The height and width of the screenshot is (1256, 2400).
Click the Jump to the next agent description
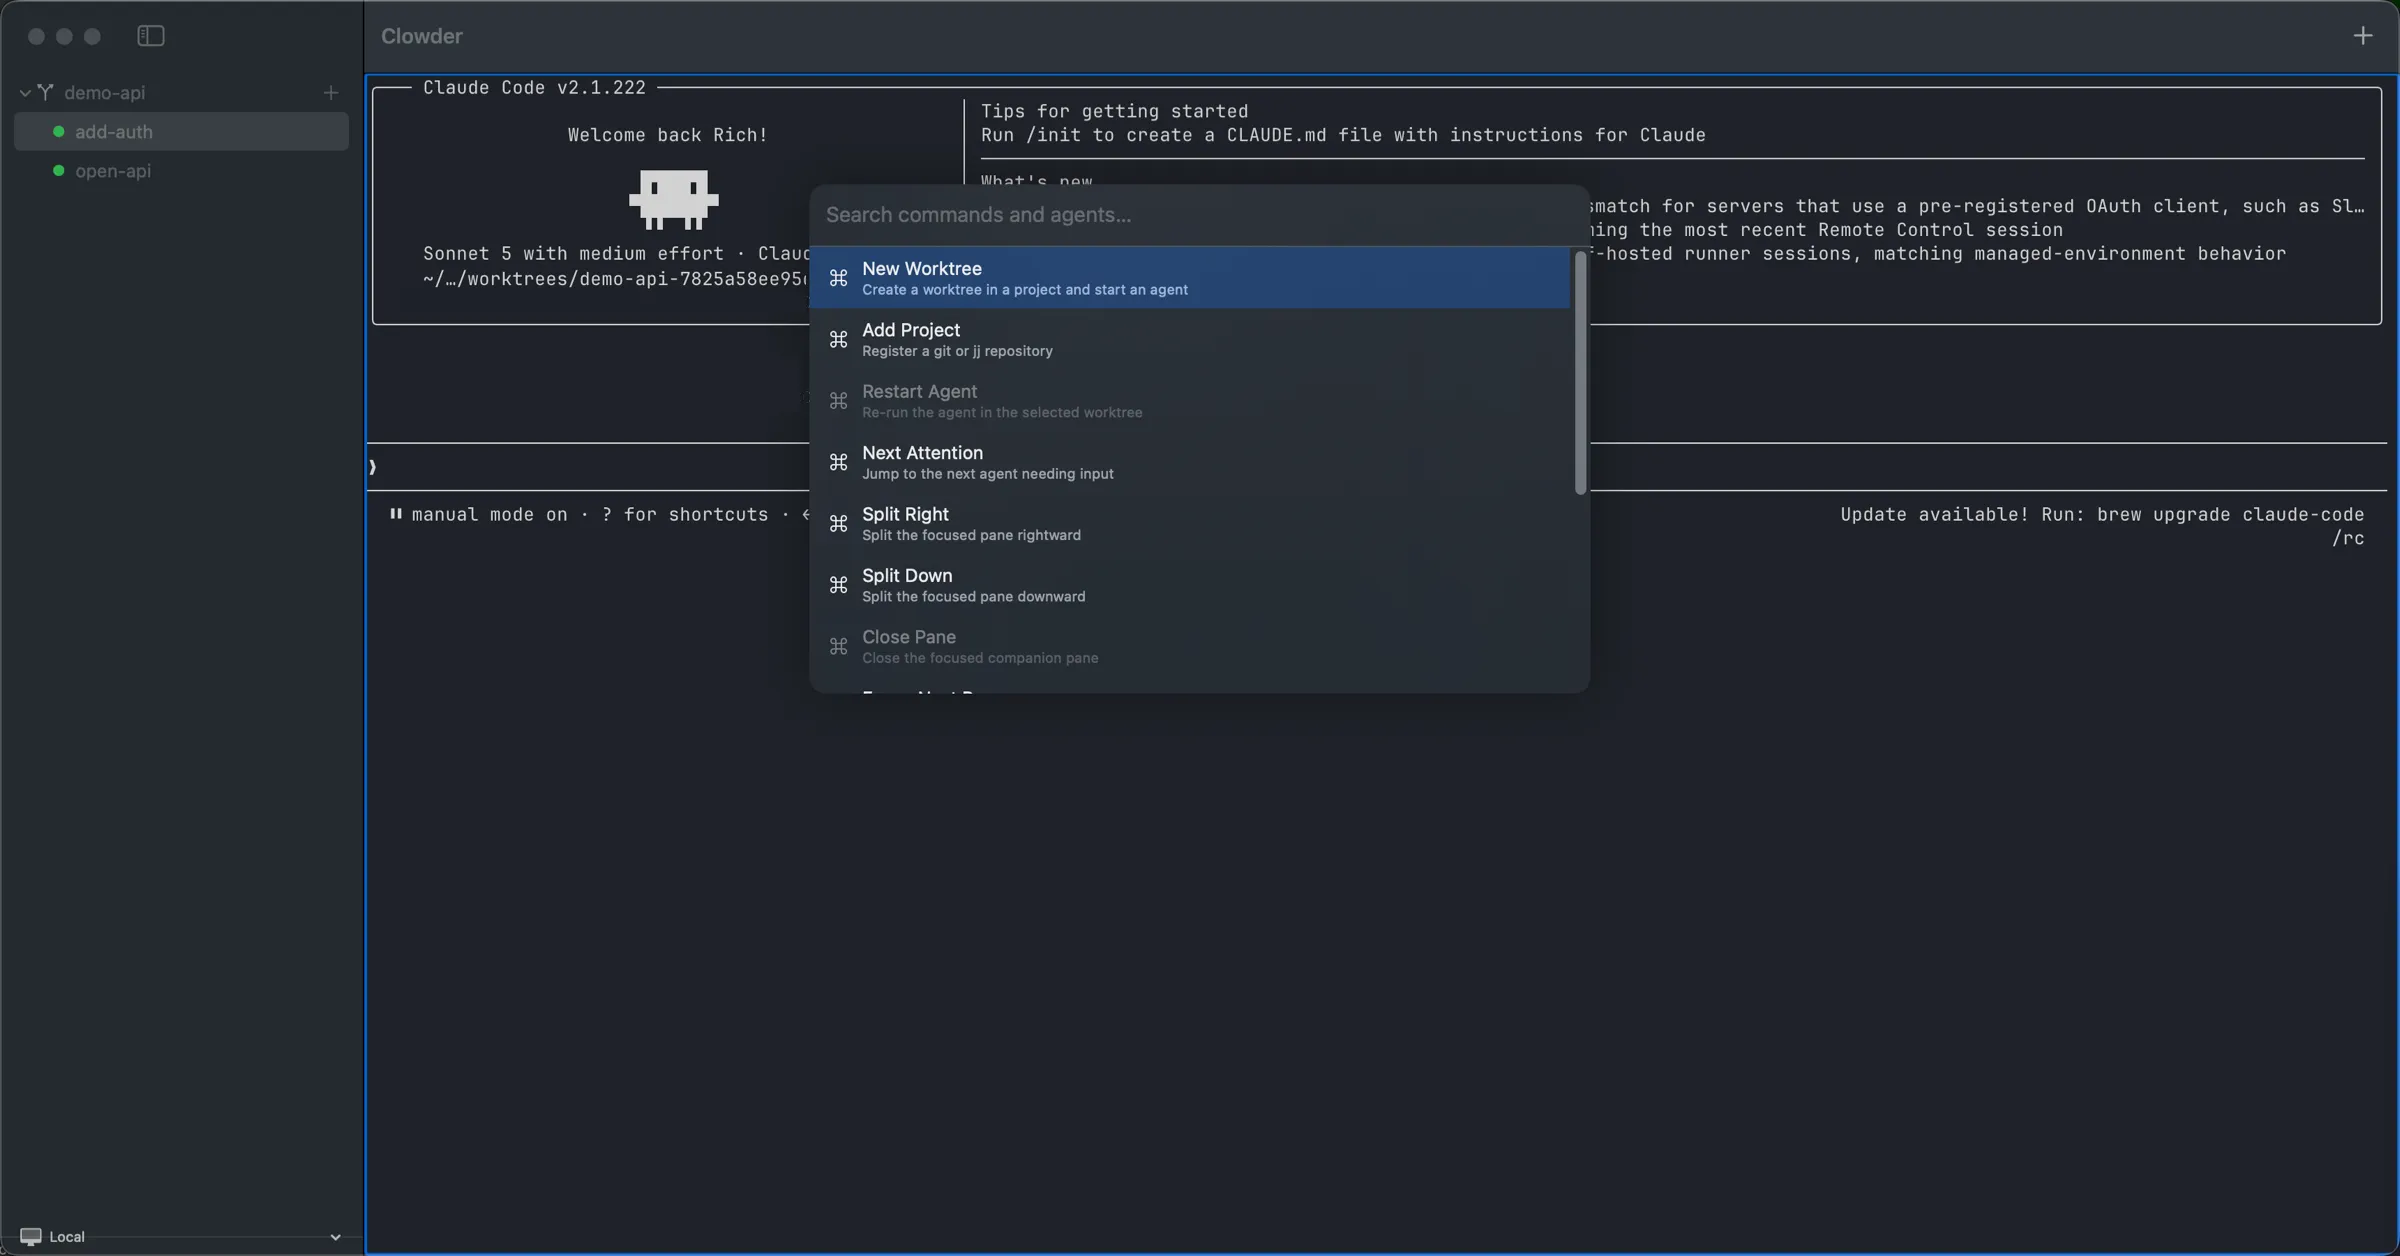[987, 474]
